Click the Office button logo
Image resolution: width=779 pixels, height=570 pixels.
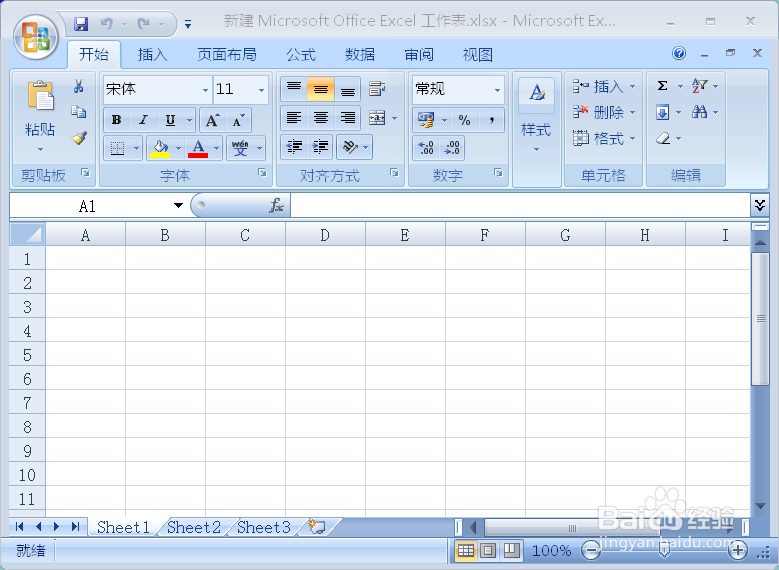(36, 38)
